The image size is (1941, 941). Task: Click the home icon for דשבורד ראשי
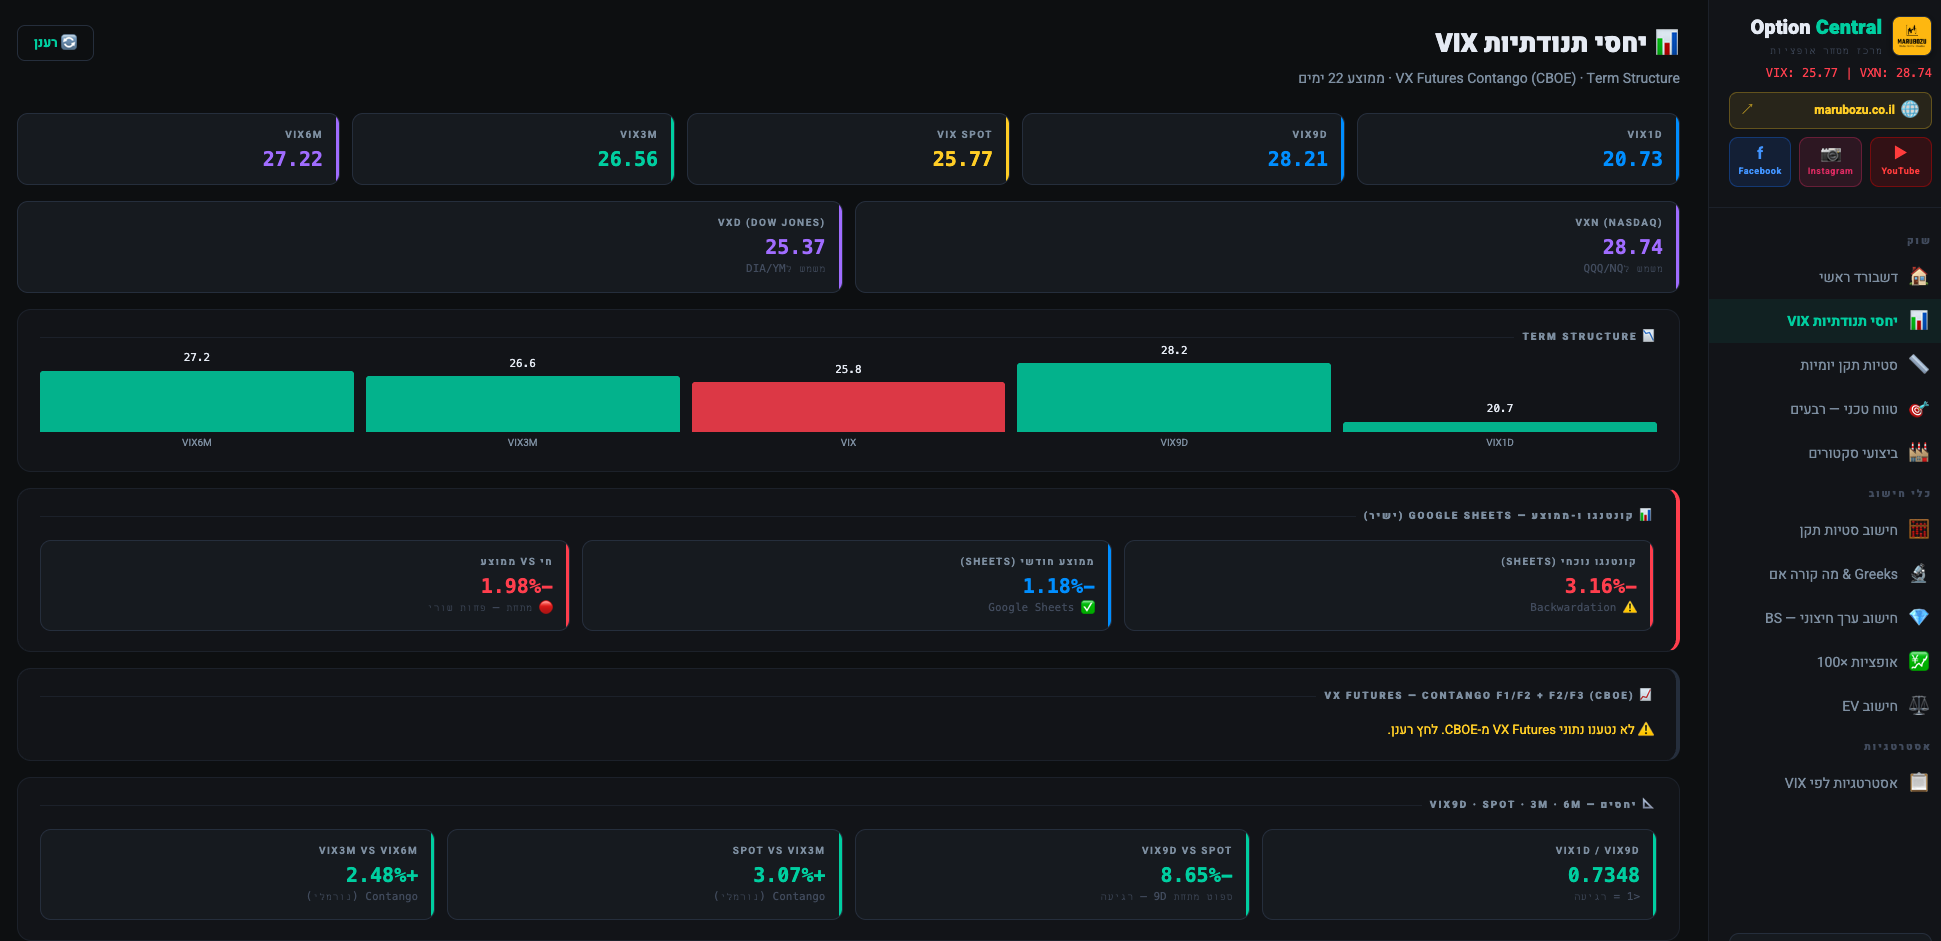point(1918,277)
